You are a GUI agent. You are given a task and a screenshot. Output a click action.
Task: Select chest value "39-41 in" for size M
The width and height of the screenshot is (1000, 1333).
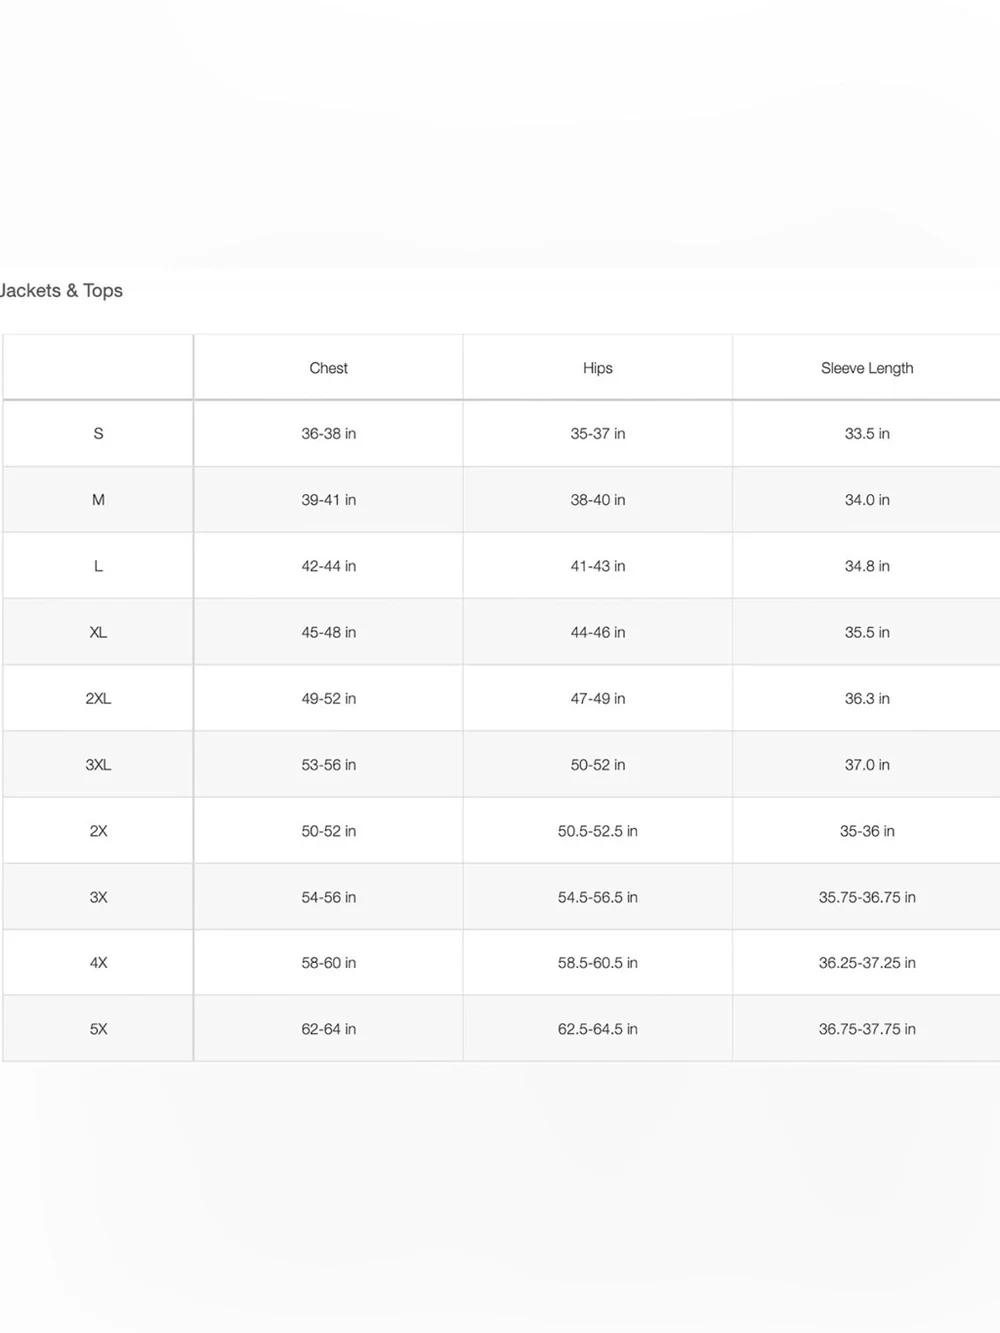pos(328,500)
